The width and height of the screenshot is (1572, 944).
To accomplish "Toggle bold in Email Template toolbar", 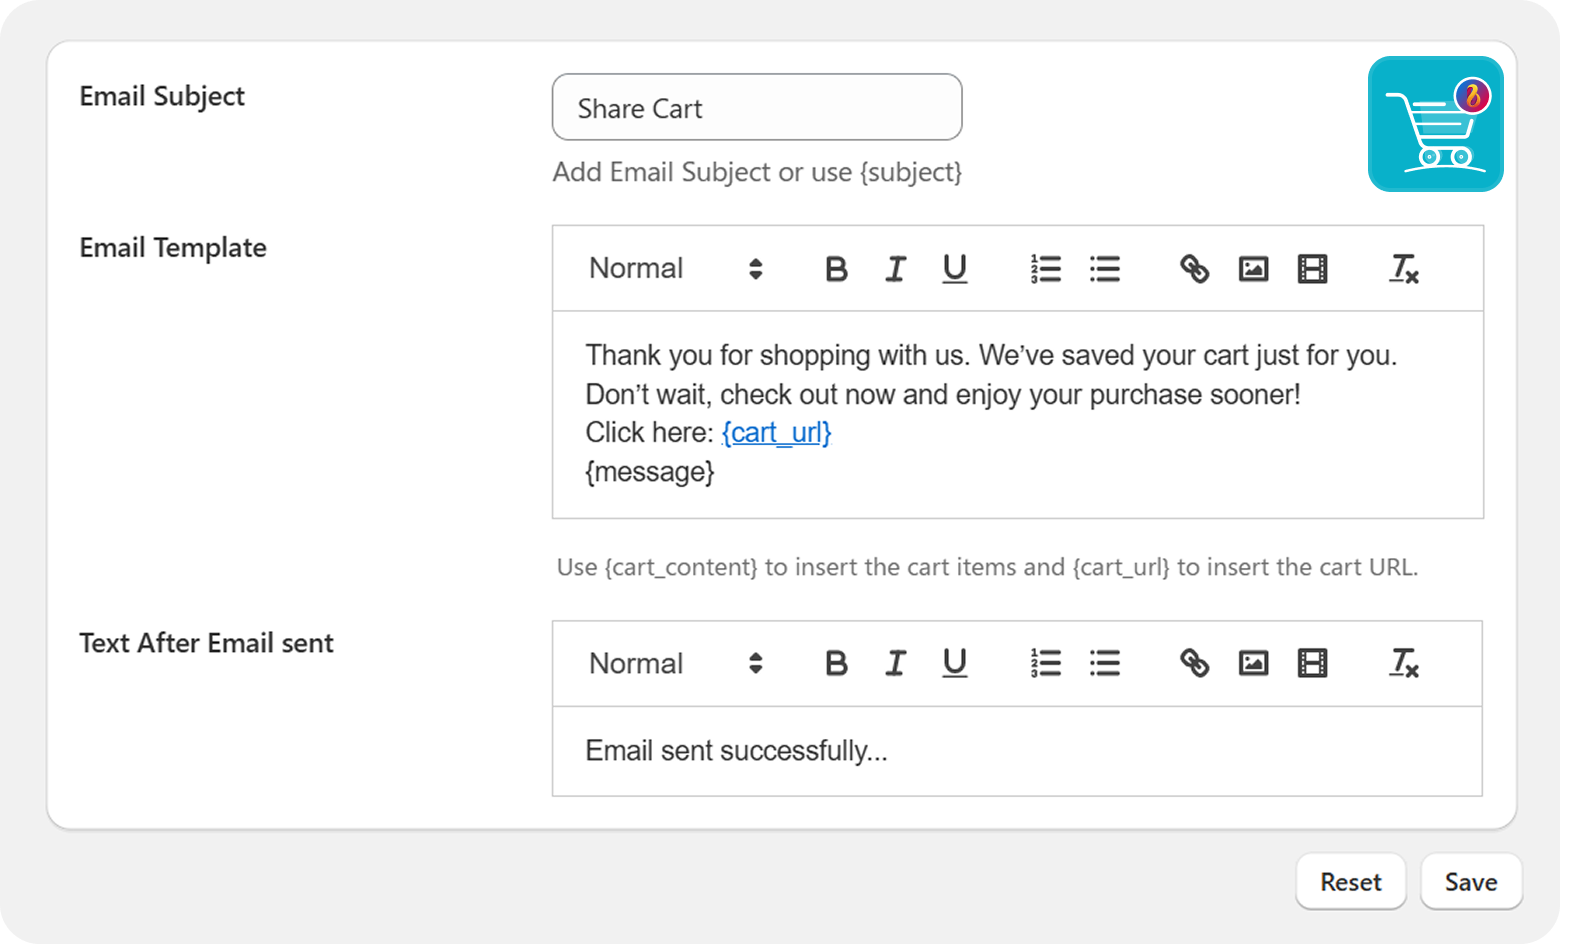I will (836, 269).
